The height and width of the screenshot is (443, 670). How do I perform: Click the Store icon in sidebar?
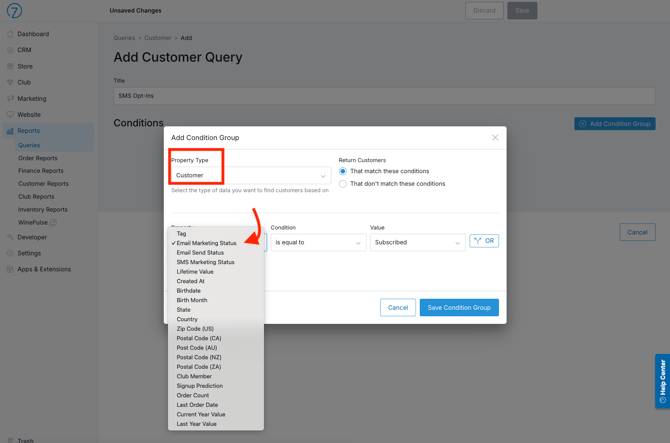point(10,66)
